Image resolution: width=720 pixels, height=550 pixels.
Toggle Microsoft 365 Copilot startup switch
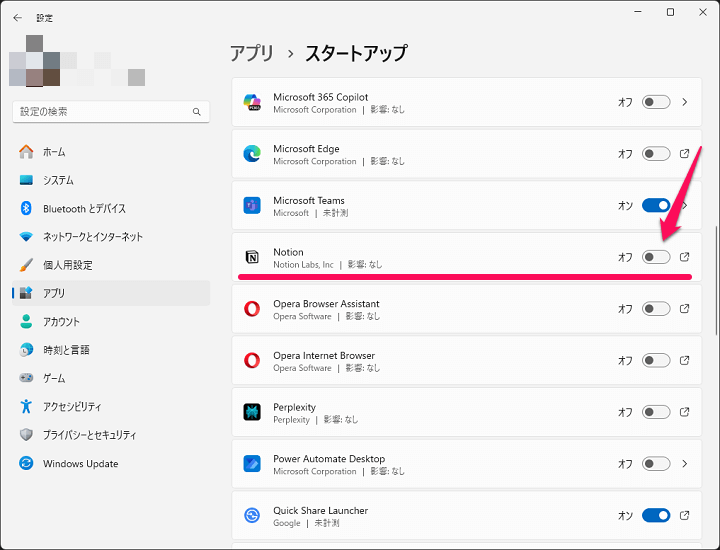[x=656, y=102]
